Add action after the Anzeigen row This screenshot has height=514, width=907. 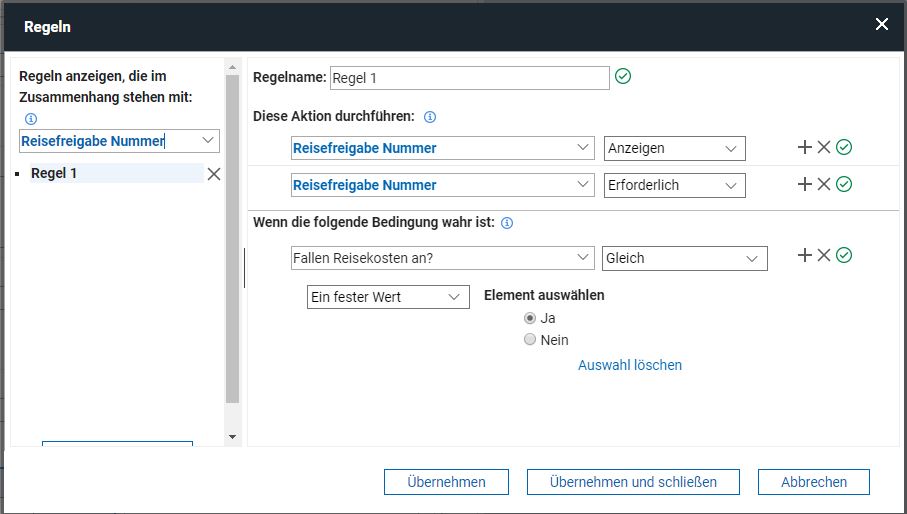click(x=805, y=147)
